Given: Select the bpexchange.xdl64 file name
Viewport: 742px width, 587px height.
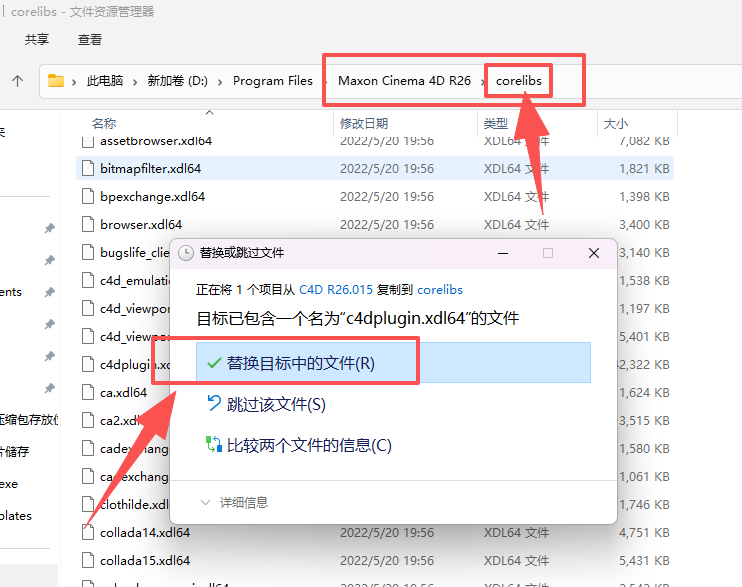Looking at the screenshot, I should [x=152, y=196].
